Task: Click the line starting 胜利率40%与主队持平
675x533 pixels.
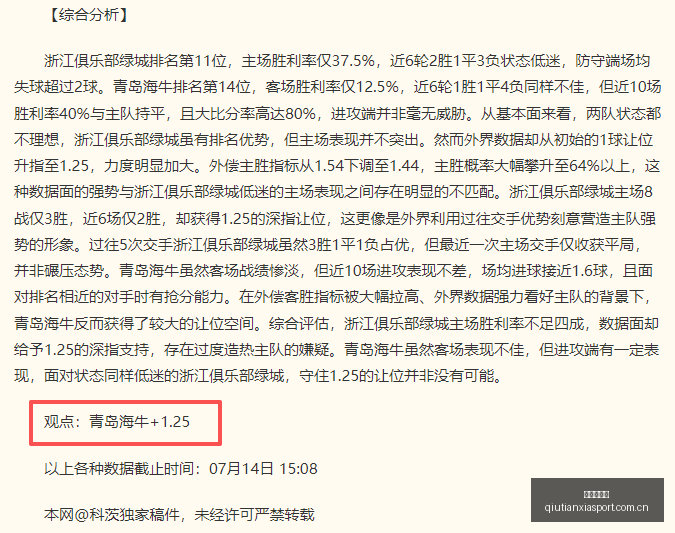Action: pos(338,114)
